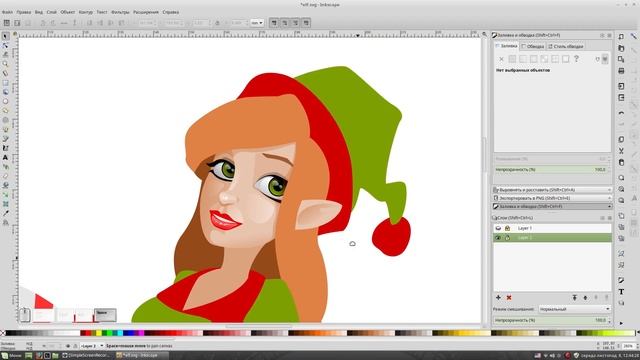This screenshot has height=360, width=640.
Task: Set fill to unset paint with the question mark
Action: click(576, 59)
